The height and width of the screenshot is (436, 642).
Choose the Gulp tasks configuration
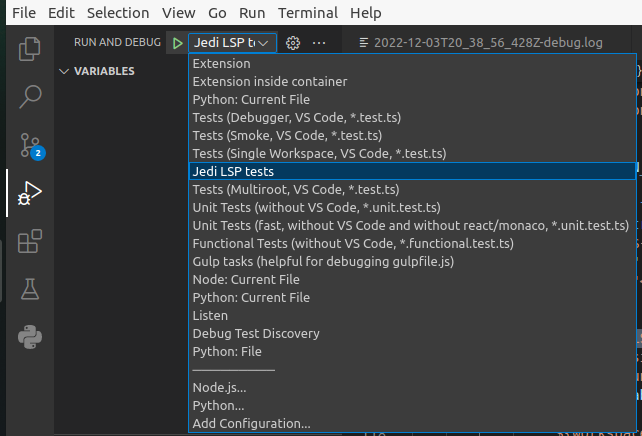pyautogui.click(x=323, y=261)
